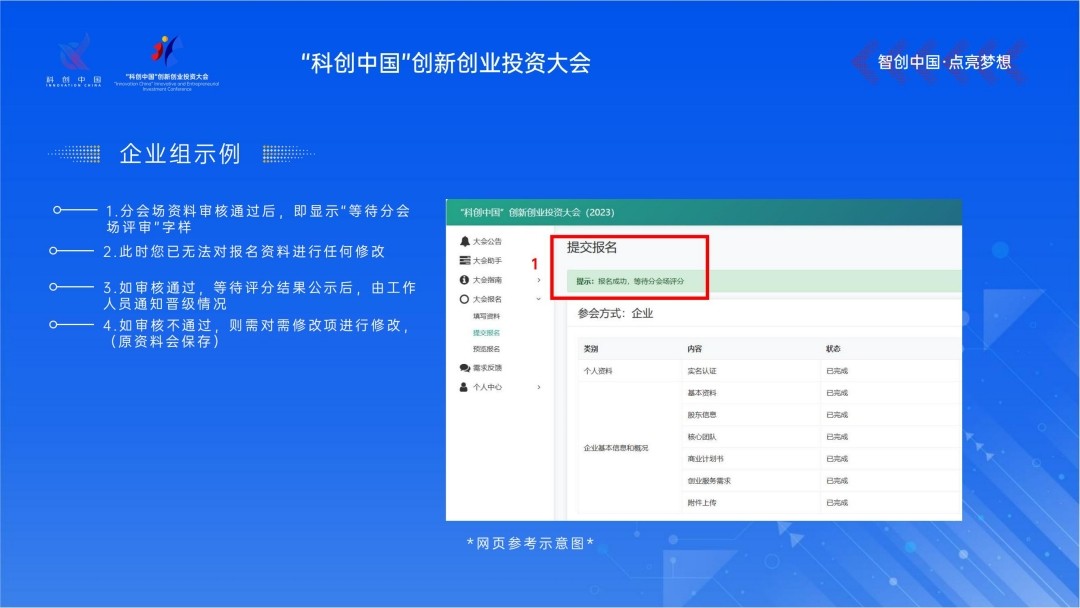Screen dimensions: 1080x608
Task: Open 填写资料 in the sidebar
Action: 487,316
